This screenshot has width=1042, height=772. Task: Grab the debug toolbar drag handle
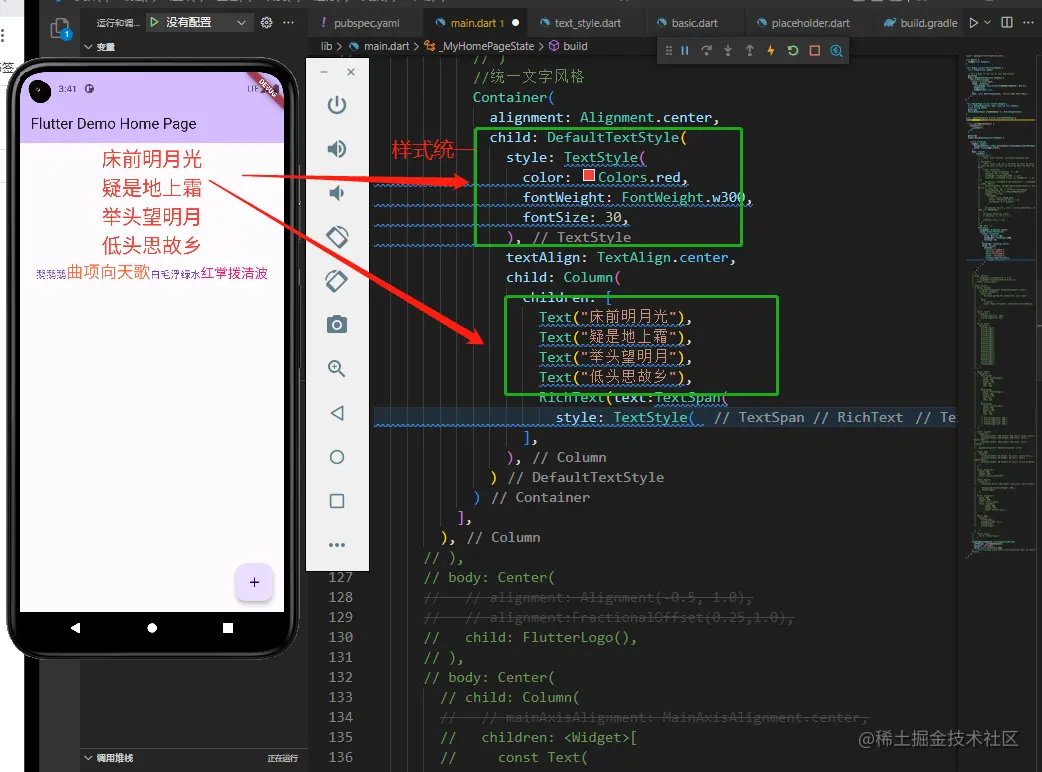pyautogui.click(x=669, y=50)
